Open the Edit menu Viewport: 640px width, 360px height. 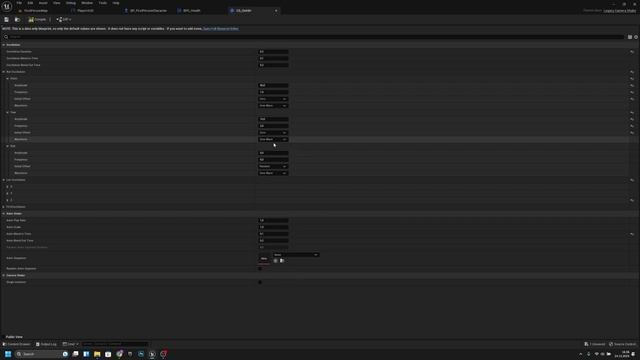coord(30,3)
